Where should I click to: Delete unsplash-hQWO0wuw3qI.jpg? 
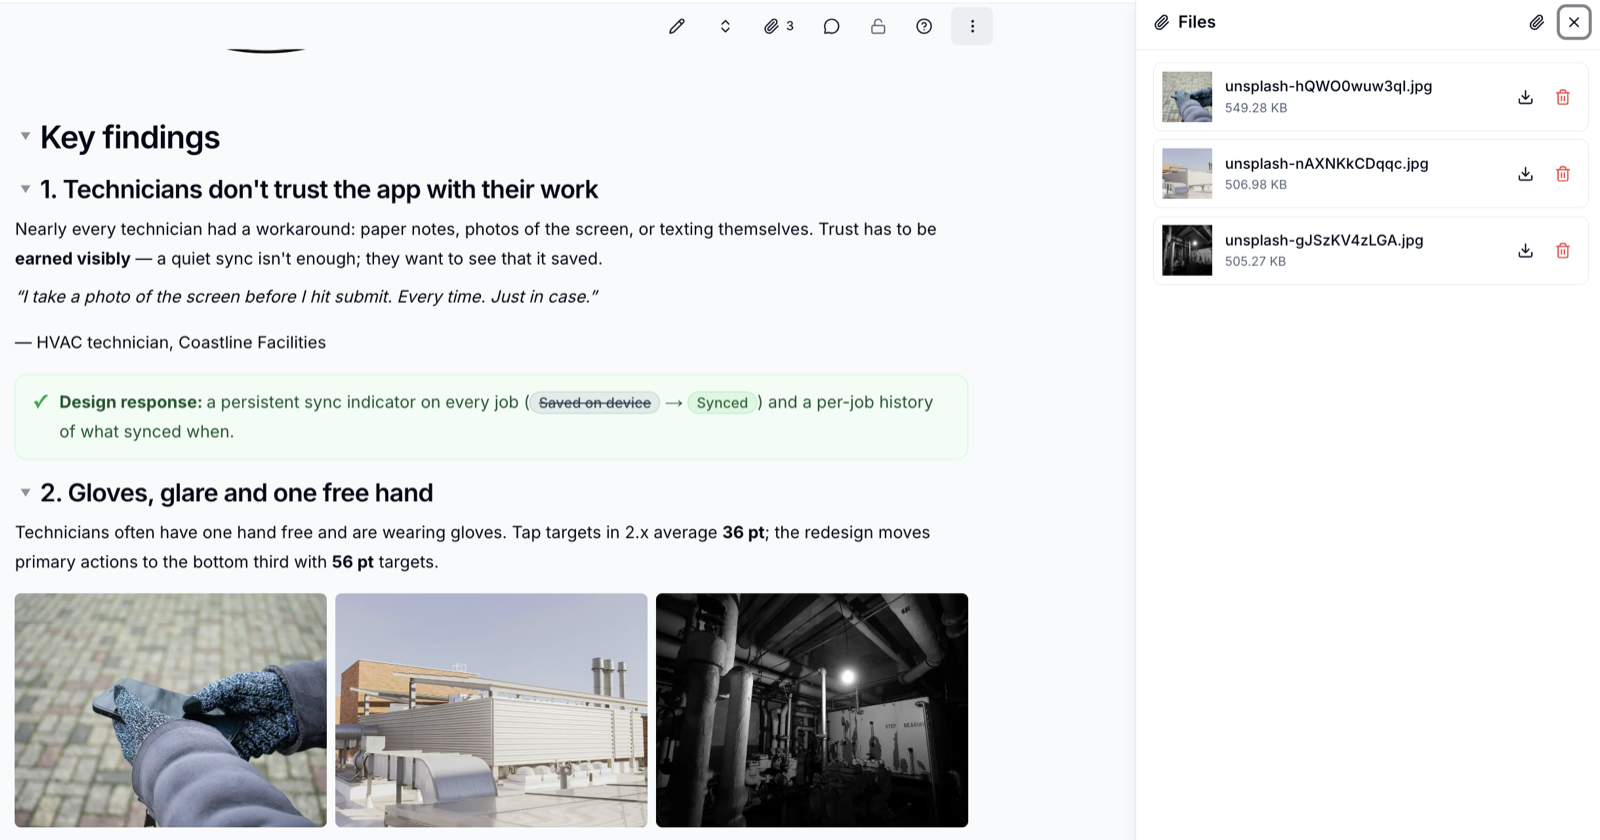1563,97
